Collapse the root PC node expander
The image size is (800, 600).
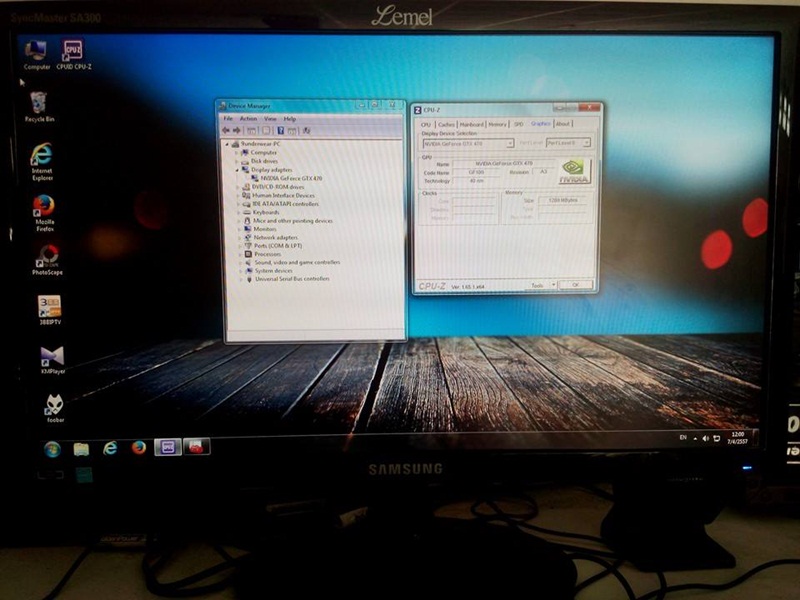point(228,144)
